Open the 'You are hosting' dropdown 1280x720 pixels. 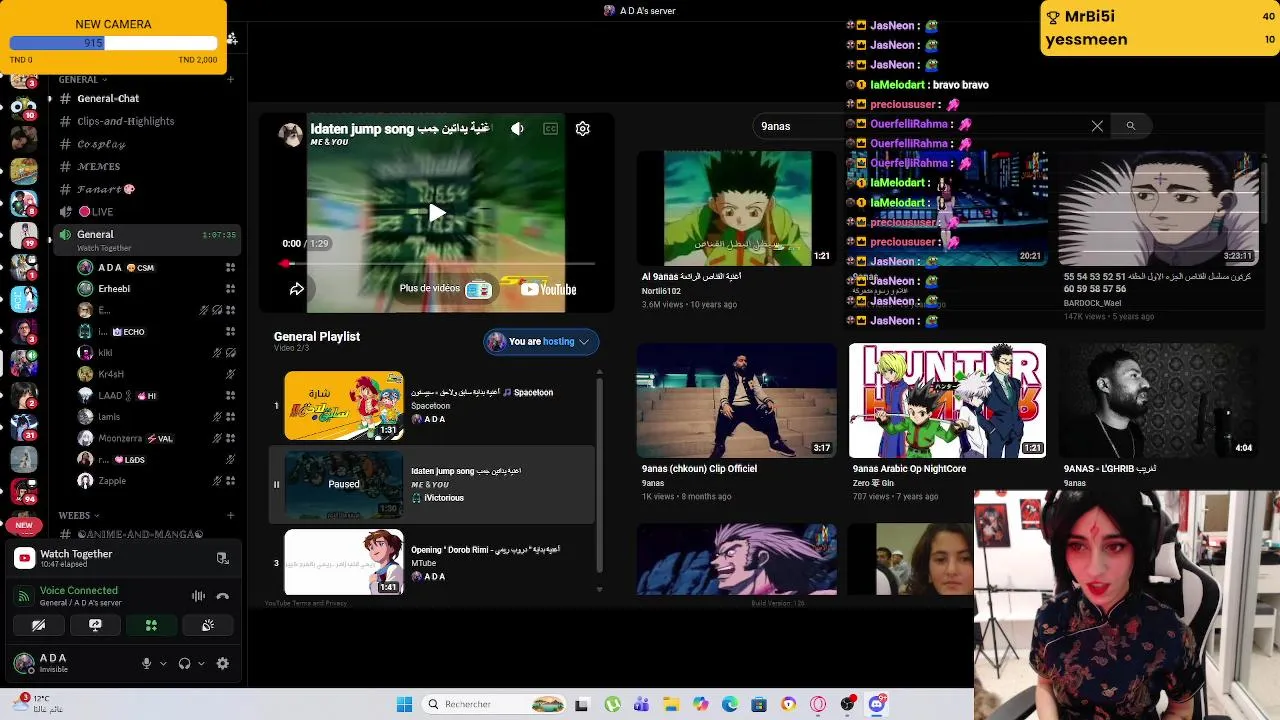[x=541, y=342]
